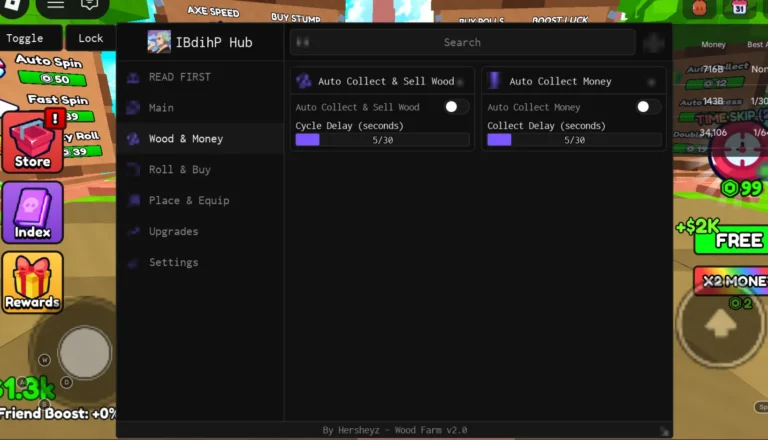Click the calendar 31 icon

[739, 7]
